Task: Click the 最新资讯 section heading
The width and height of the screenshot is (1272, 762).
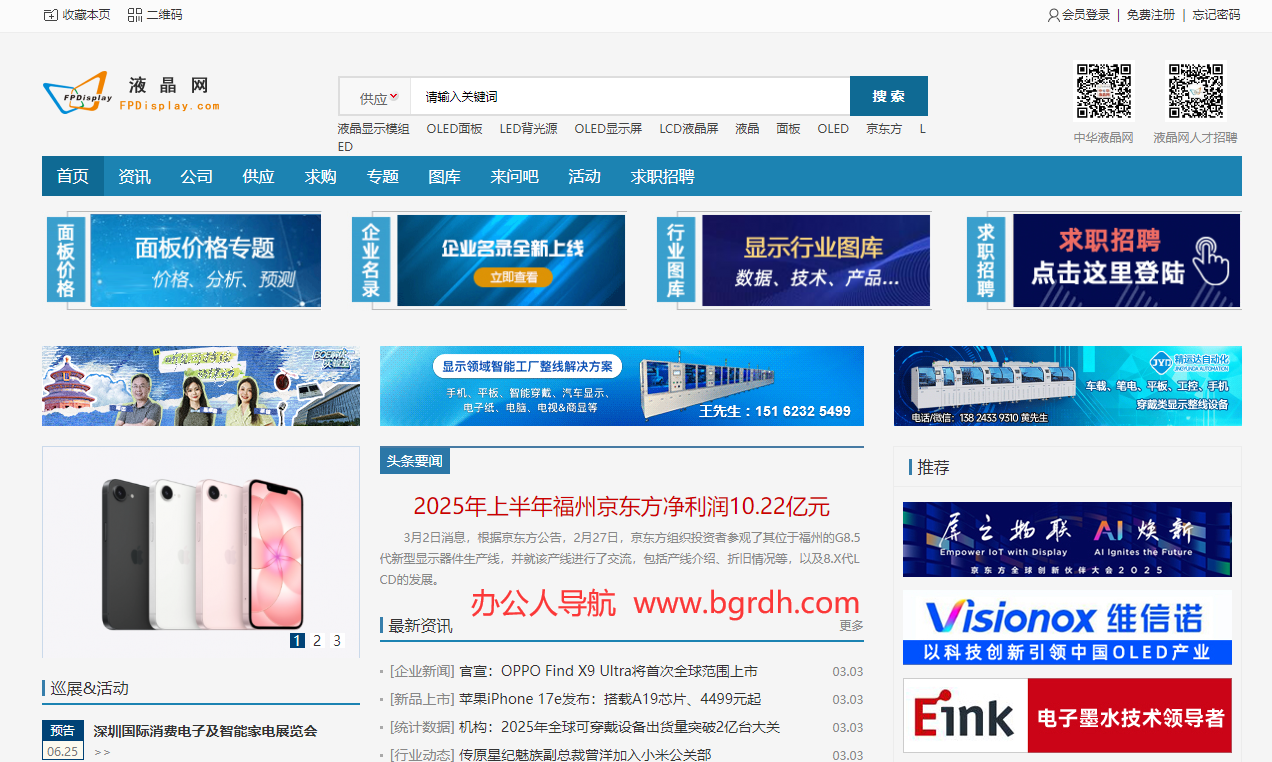Action: (420, 626)
